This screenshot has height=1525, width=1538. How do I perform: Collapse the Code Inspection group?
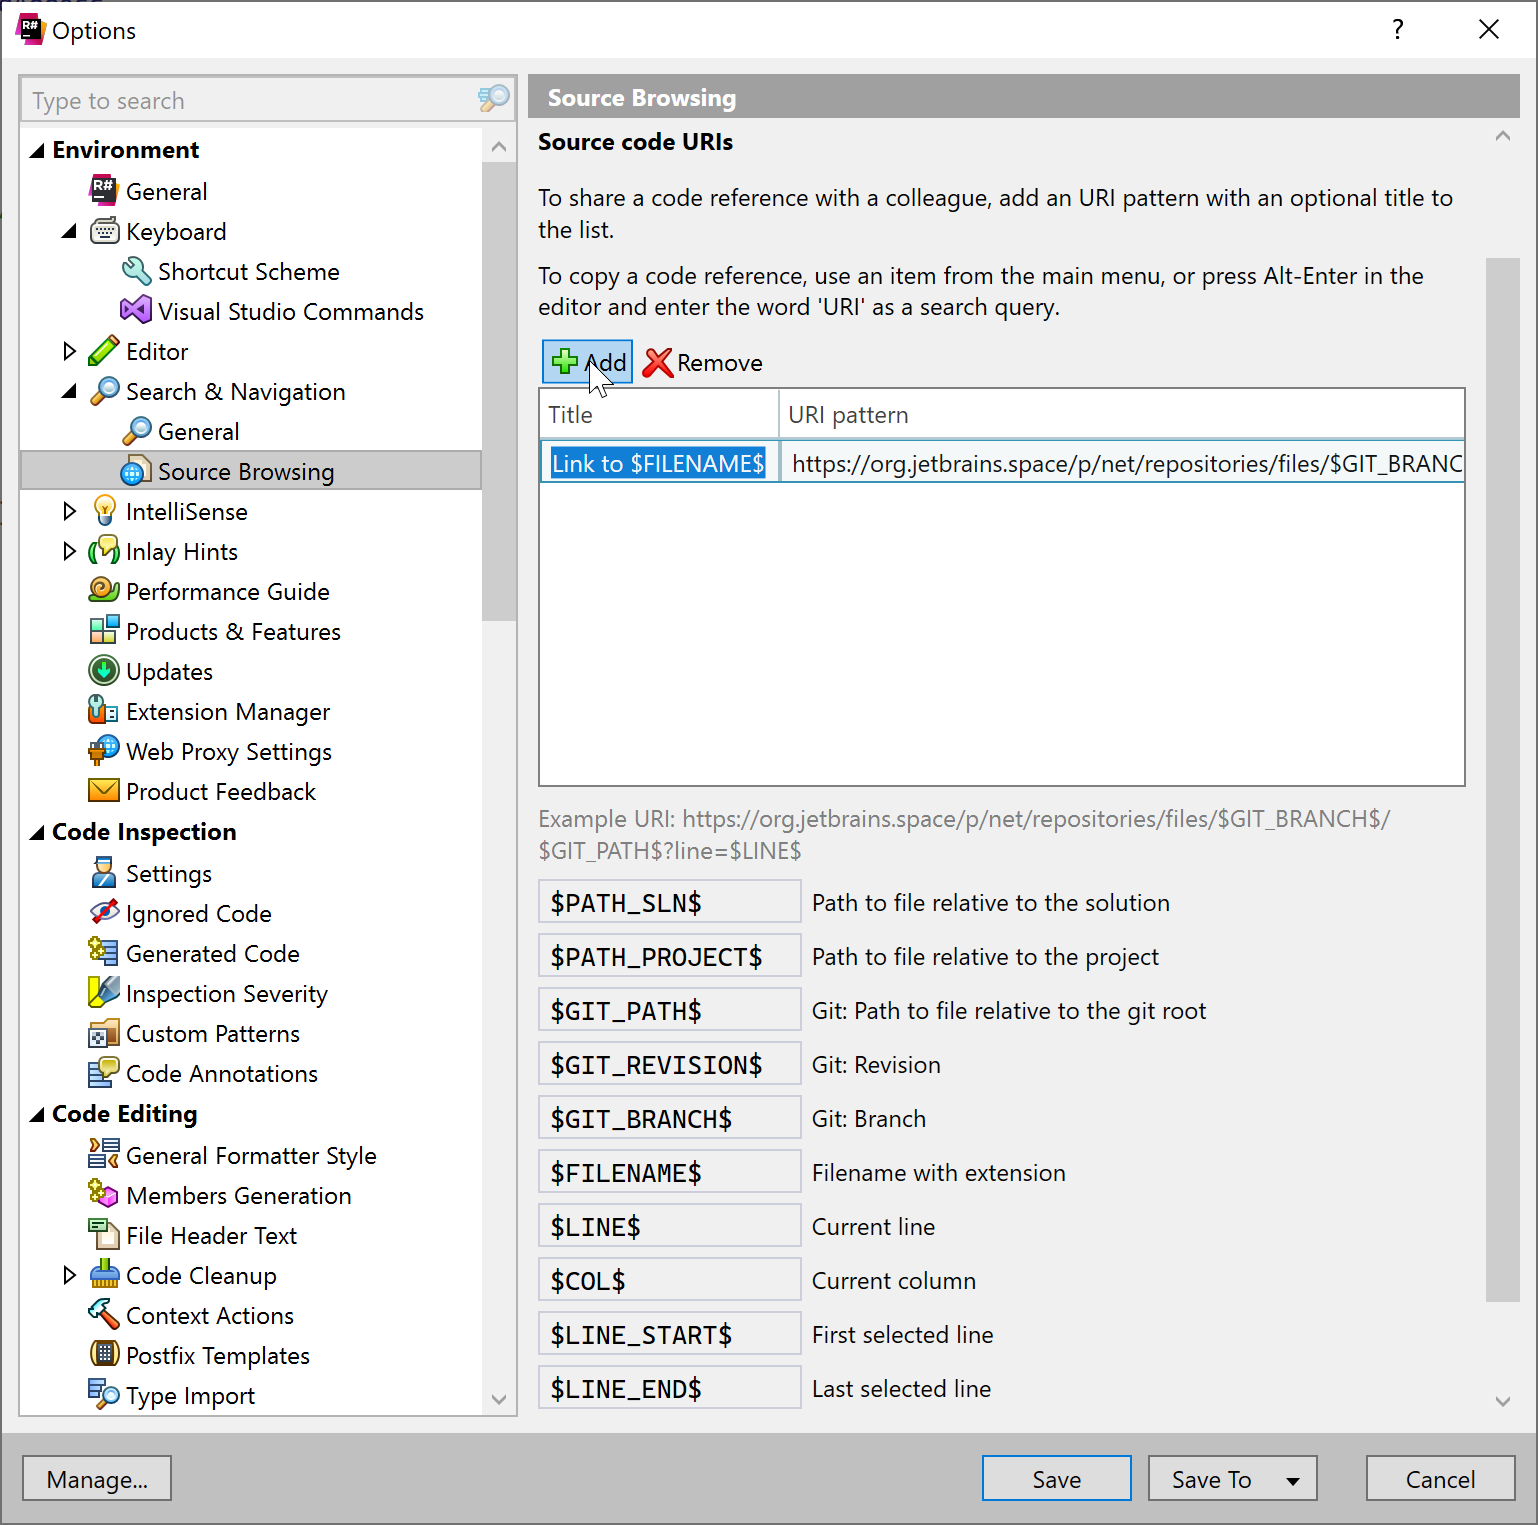(37, 833)
